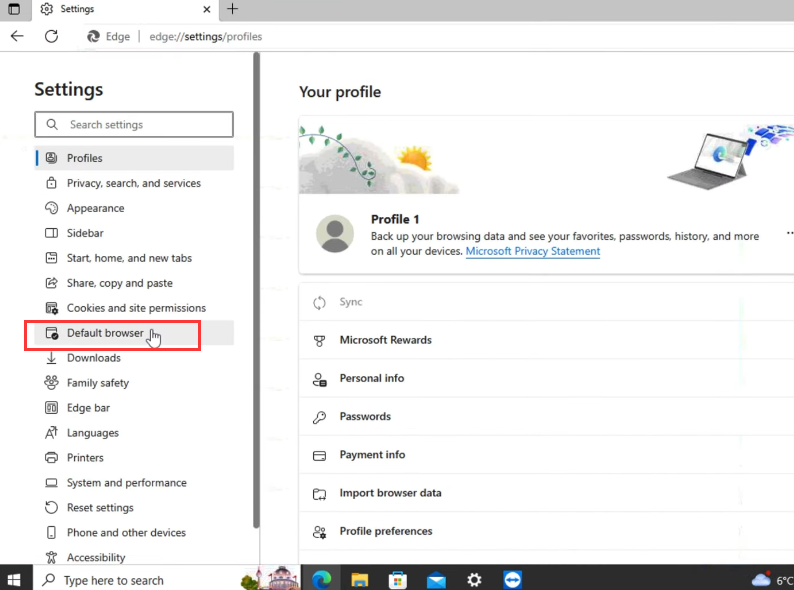794x590 pixels.
Task: Refresh the page with reload button
Action: tap(51, 36)
